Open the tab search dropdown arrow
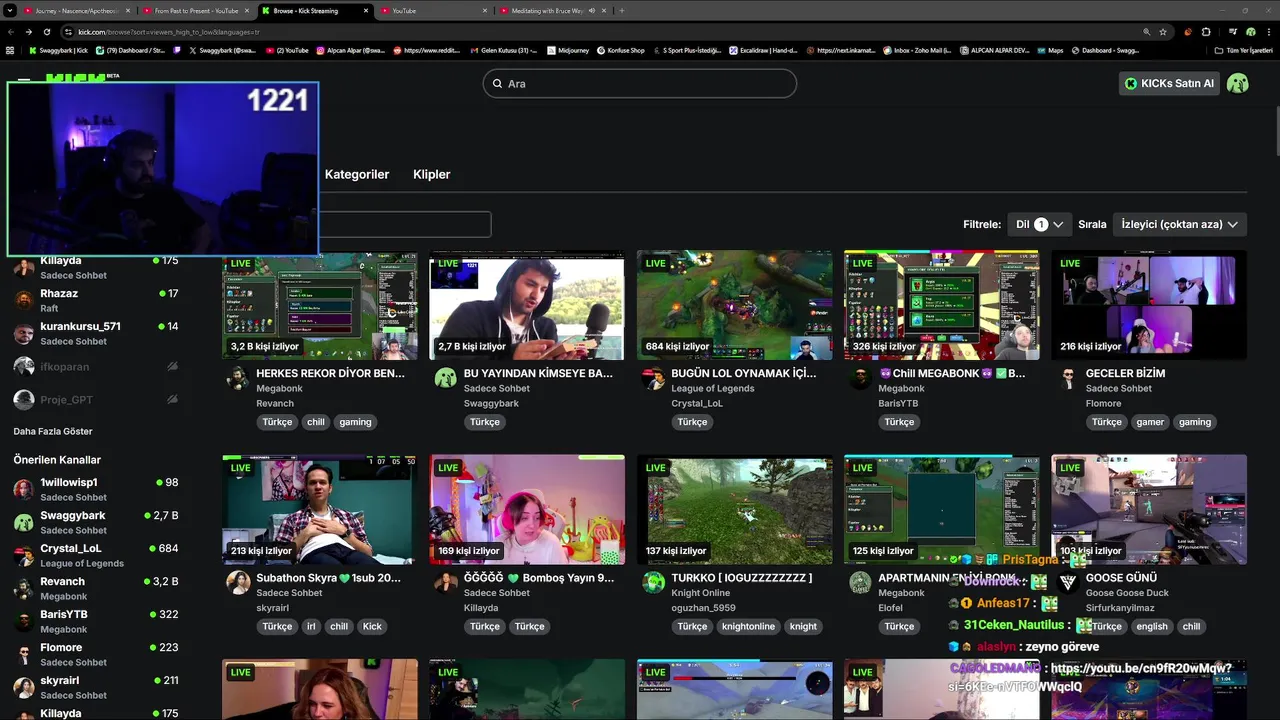Image resolution: width=1280 pixels, height=720 pixels. (x=10, y=10)
